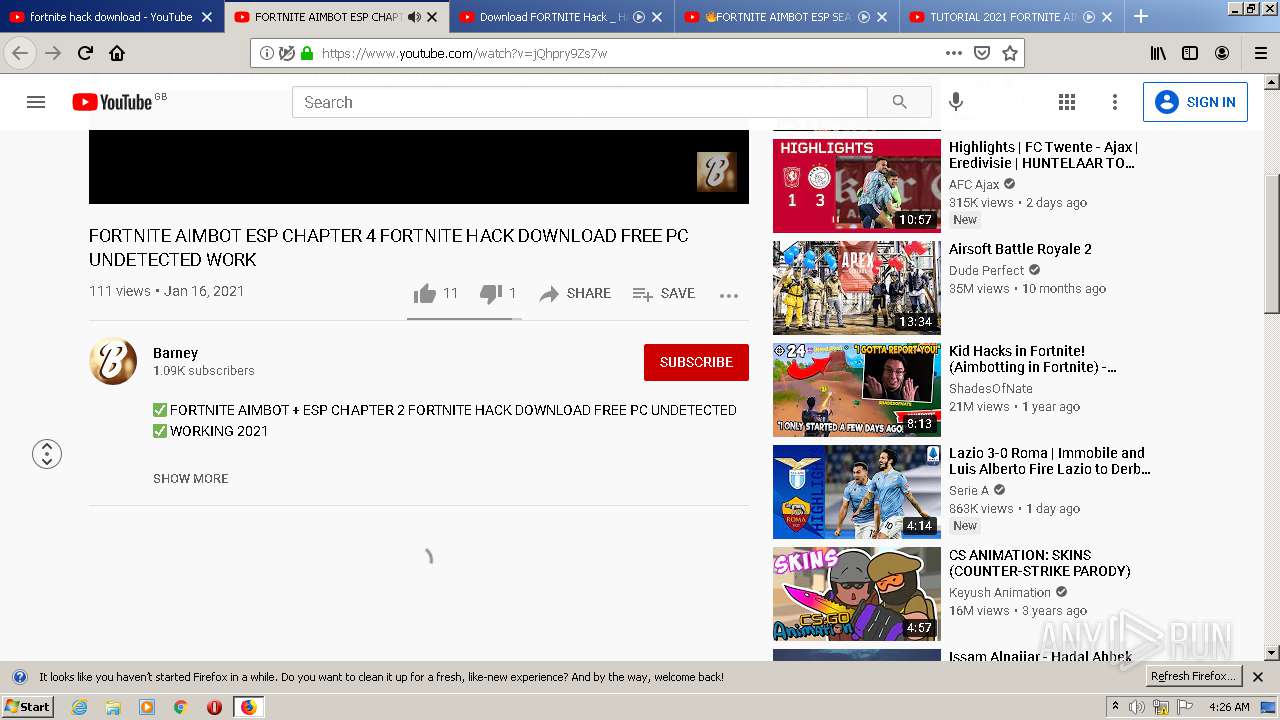The image size is (1280, 720).
Task: Close the Download FORTNITE Hack tab
Action: coord(657,17)
